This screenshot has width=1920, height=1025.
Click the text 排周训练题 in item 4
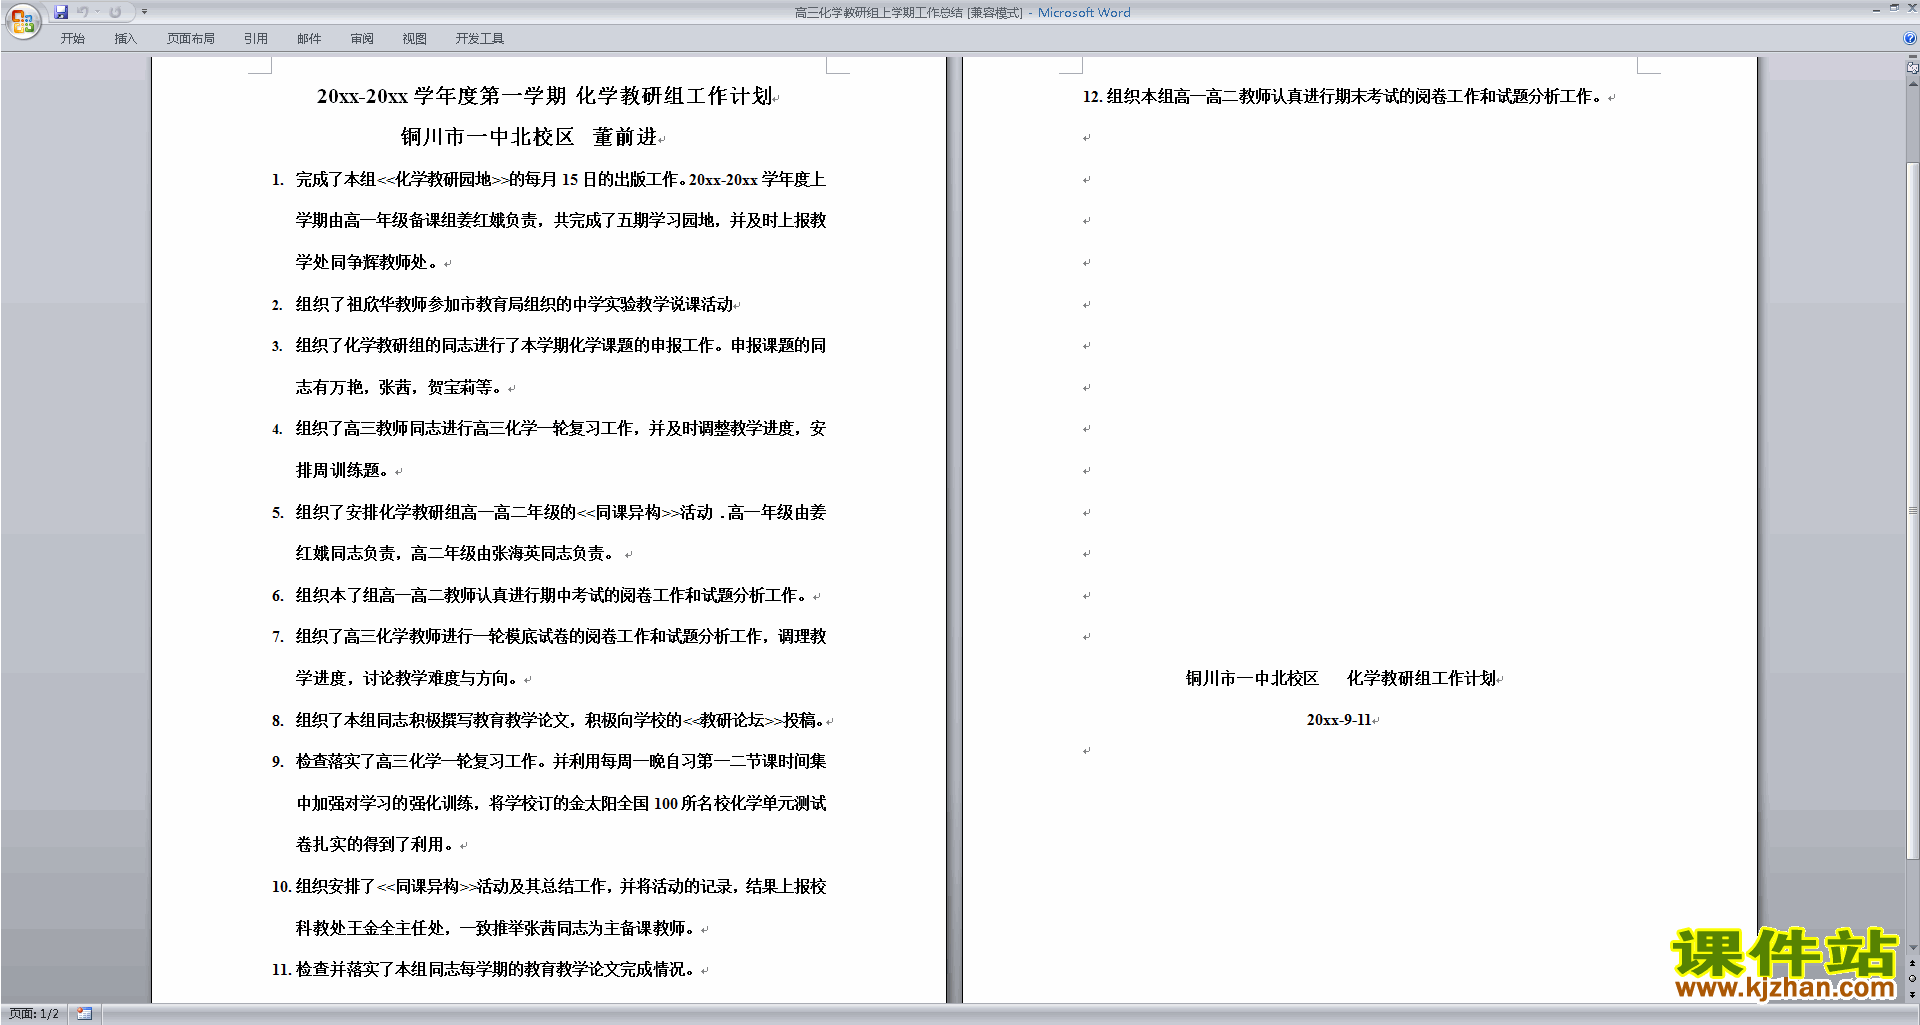342,470
